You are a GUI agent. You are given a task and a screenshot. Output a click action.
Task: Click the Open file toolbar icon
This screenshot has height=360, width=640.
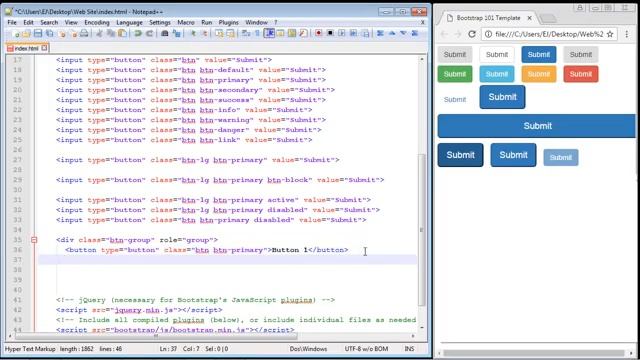27,33
